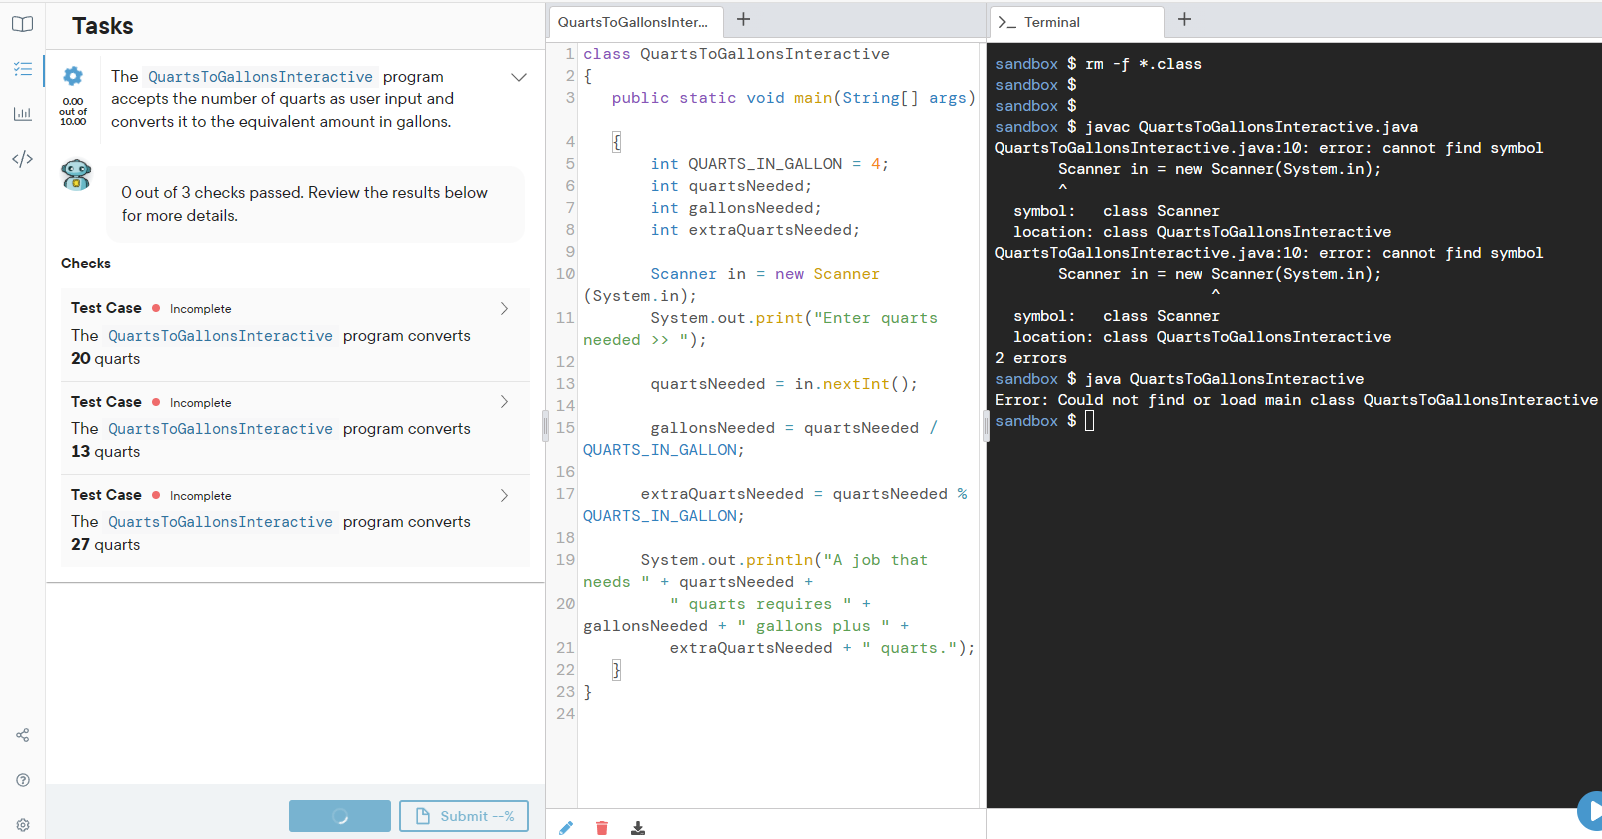This screenshot has width=1602, height=839.
Task: Open the book reader icon in sidebar
Action: (22, 24)
